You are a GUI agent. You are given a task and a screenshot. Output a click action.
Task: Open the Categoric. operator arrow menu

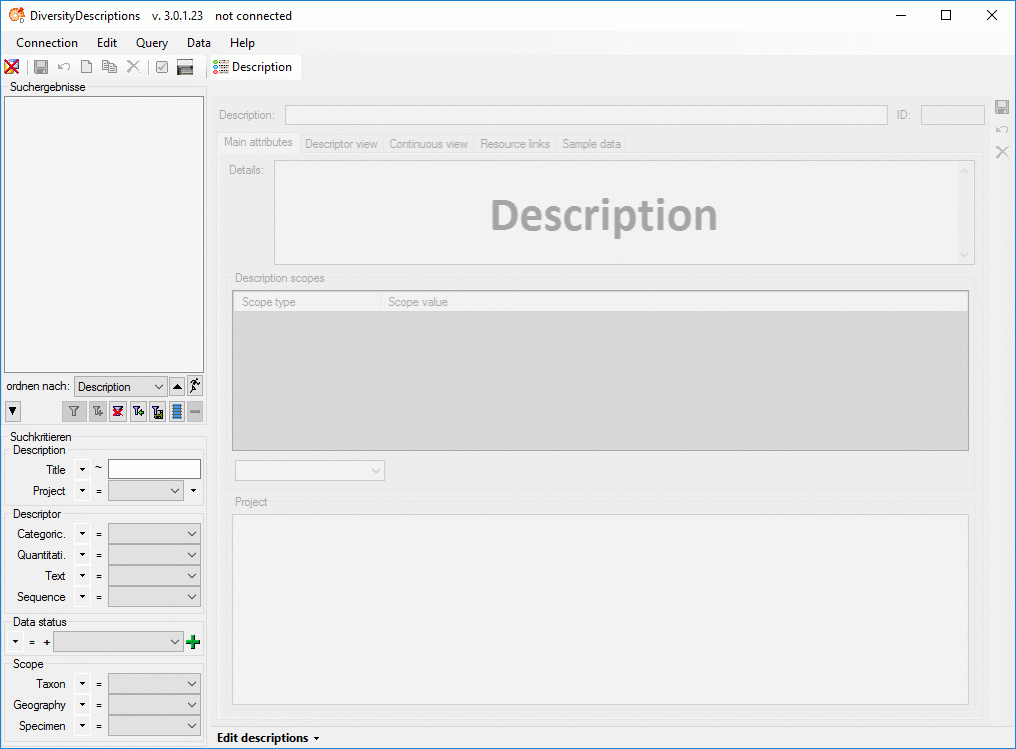(82, 534)
